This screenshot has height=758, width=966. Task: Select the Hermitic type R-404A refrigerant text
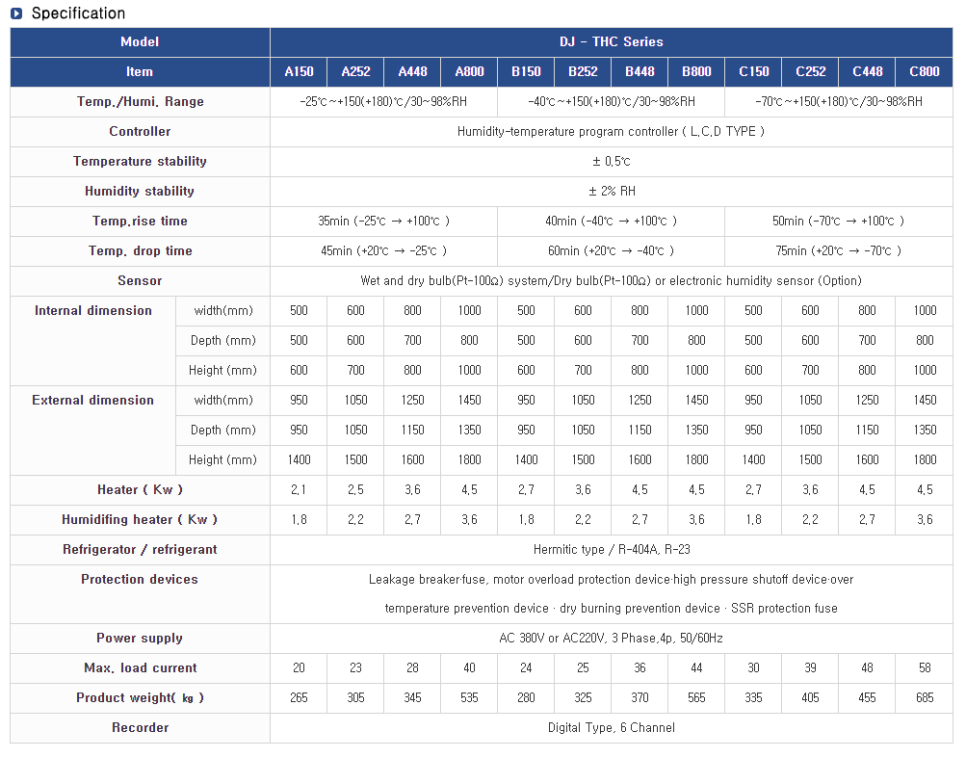tap(611, 550)
